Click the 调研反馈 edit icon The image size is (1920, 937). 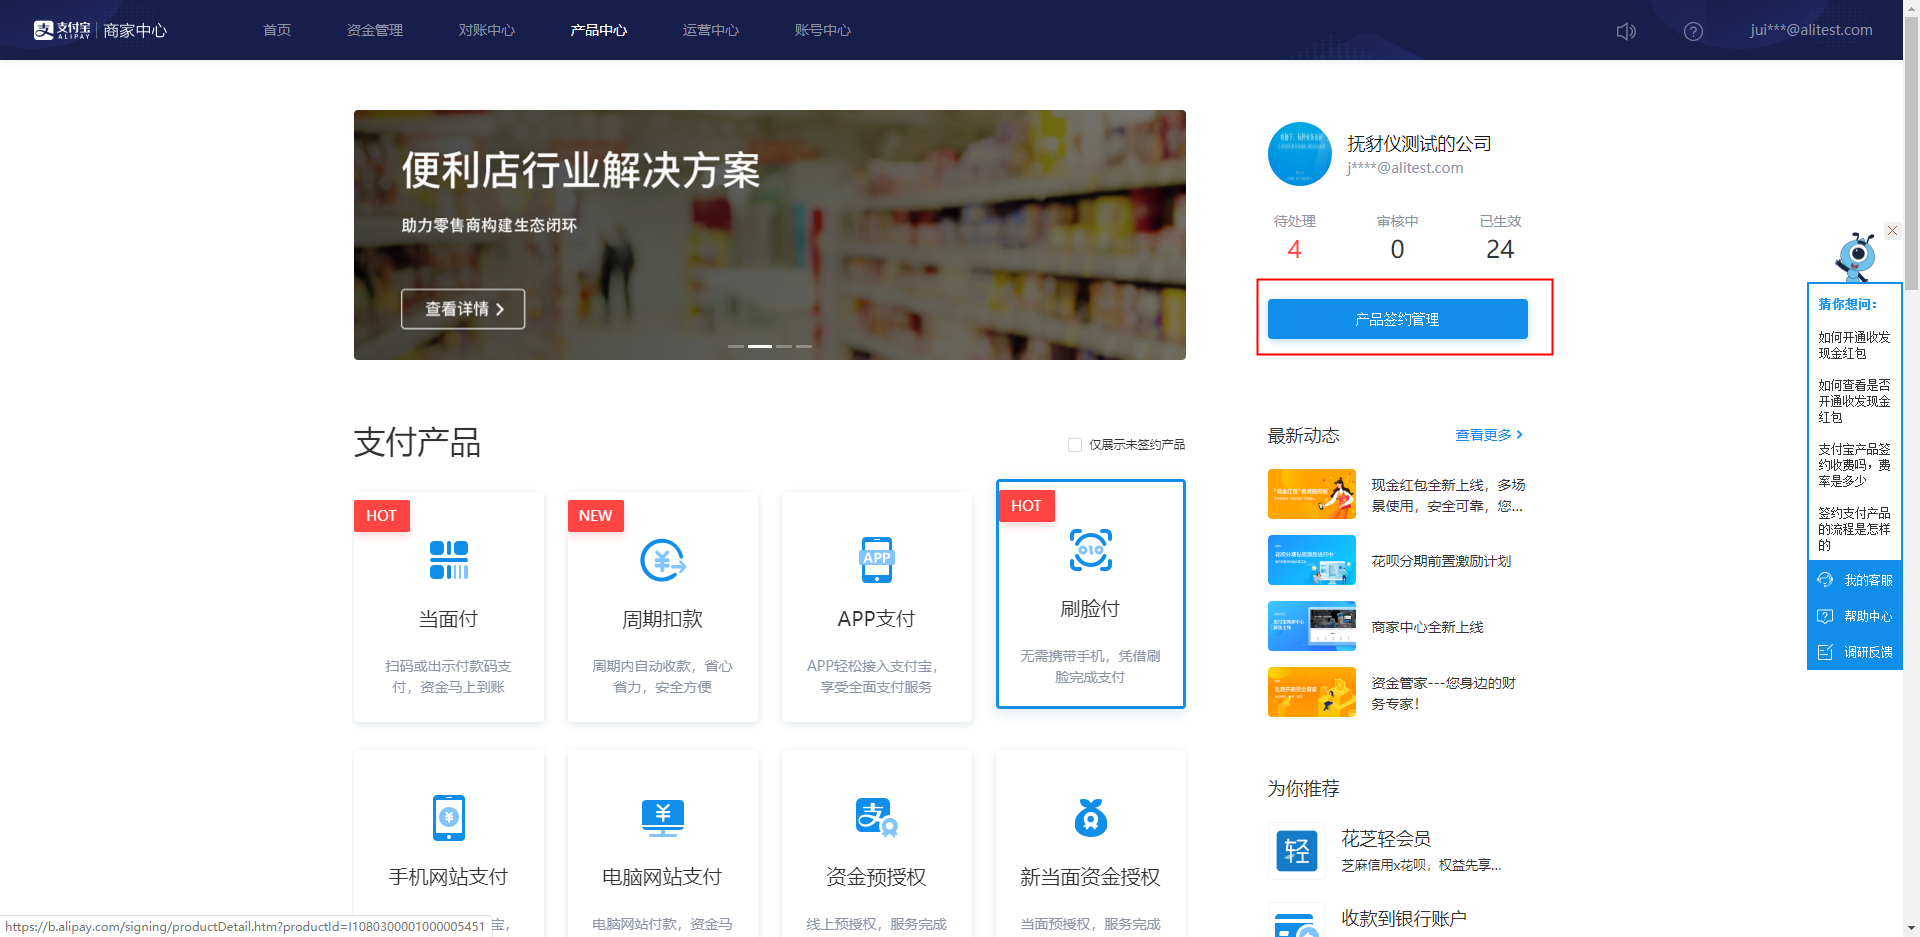tap(1825, 652)
